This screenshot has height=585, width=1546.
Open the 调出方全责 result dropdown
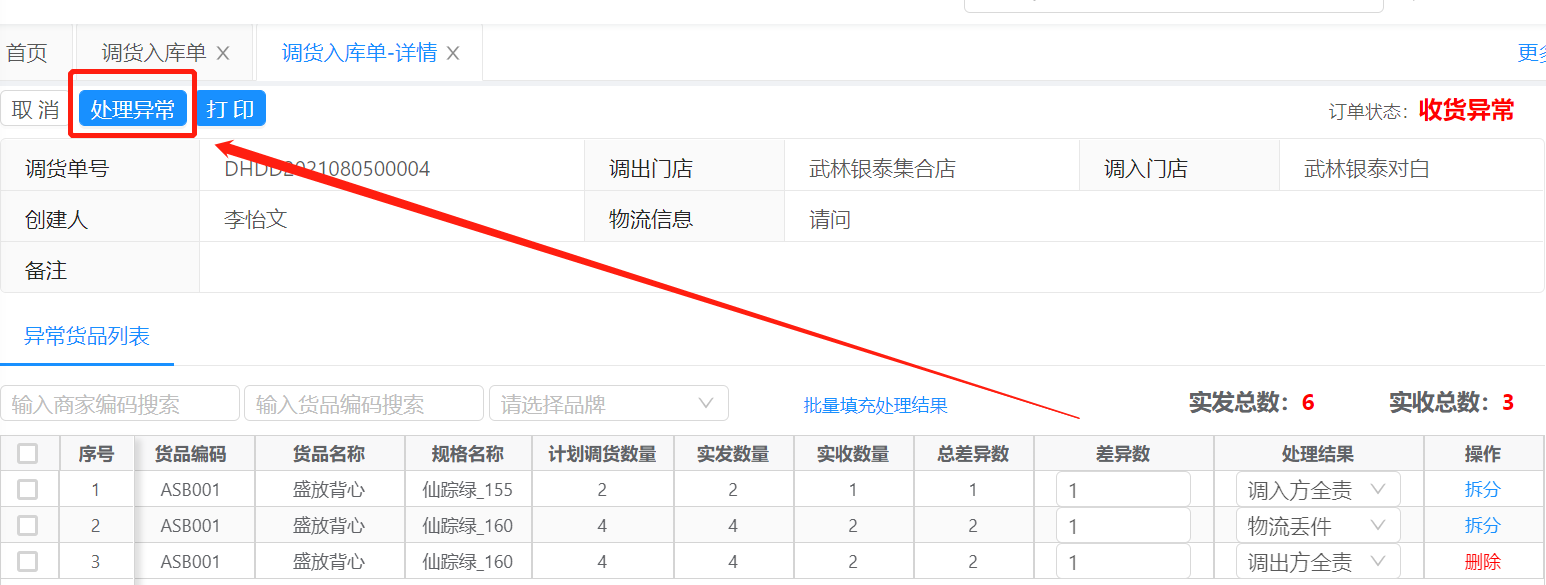(1317, 562)
